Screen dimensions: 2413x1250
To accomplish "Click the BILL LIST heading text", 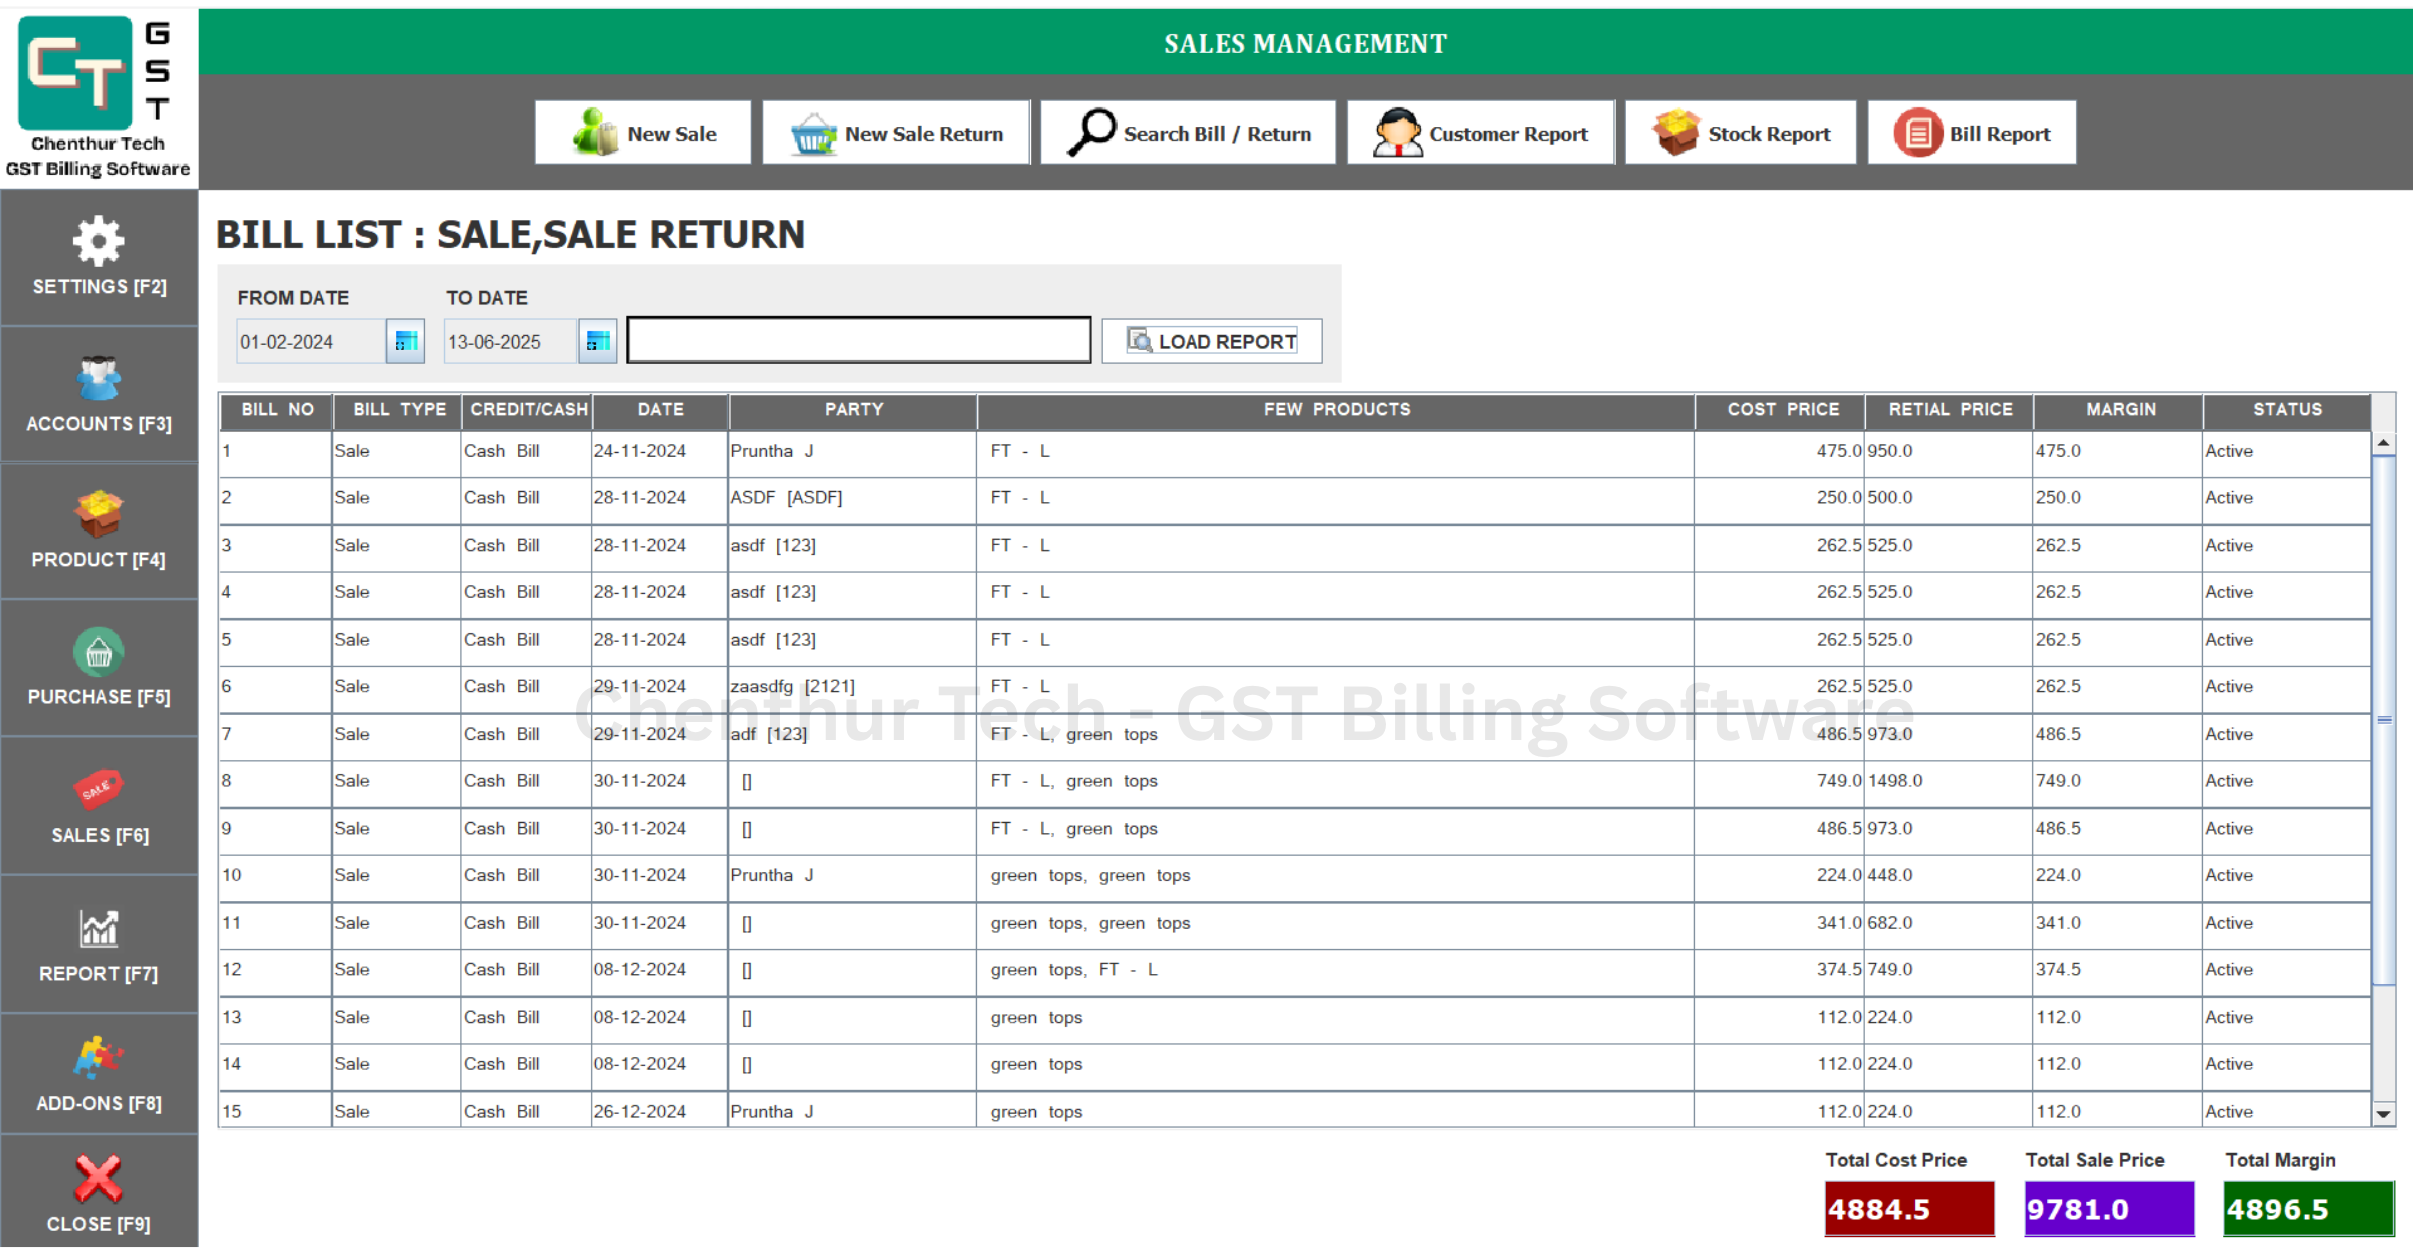I will pos(510,234).
